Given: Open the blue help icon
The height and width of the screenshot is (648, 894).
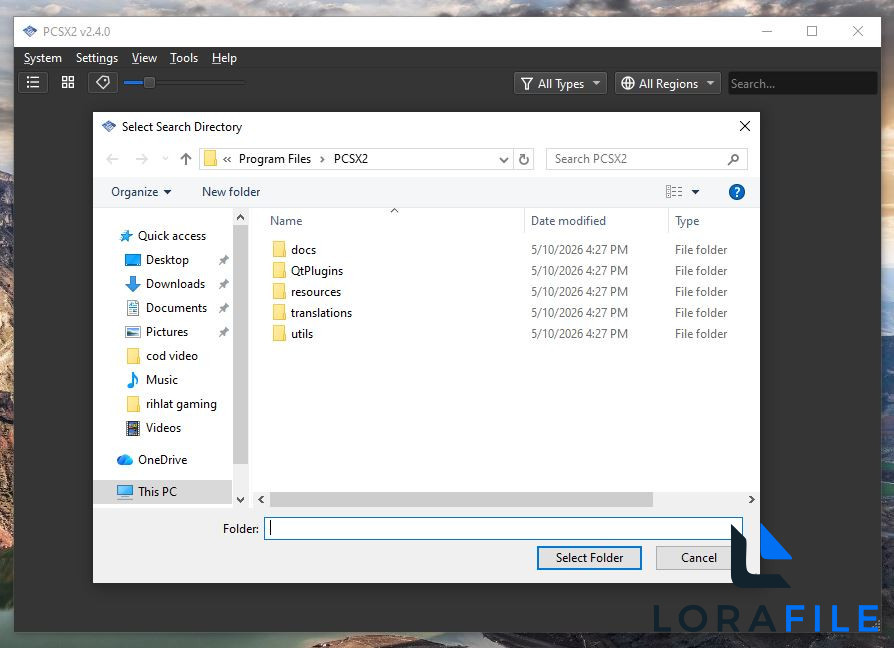Looking at the screenshot, I should (x=736, y=192).
